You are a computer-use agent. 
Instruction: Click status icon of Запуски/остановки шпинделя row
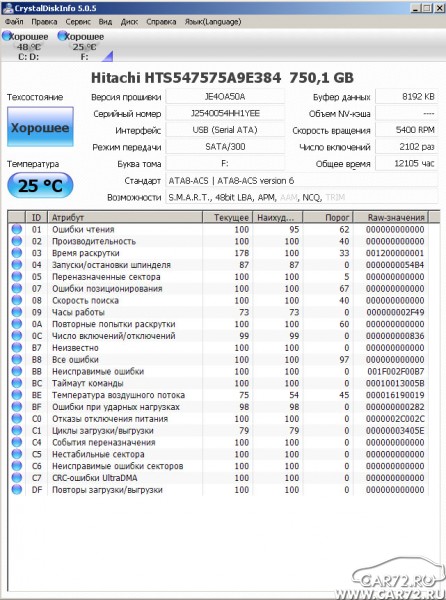16,265
